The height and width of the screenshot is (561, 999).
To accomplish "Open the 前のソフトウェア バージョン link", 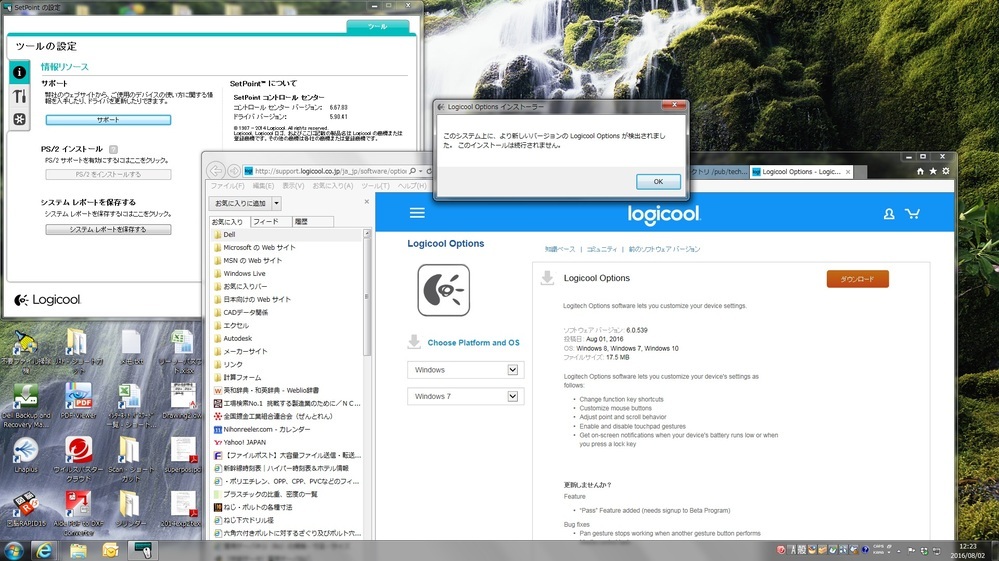I will [x=664, y=249].
